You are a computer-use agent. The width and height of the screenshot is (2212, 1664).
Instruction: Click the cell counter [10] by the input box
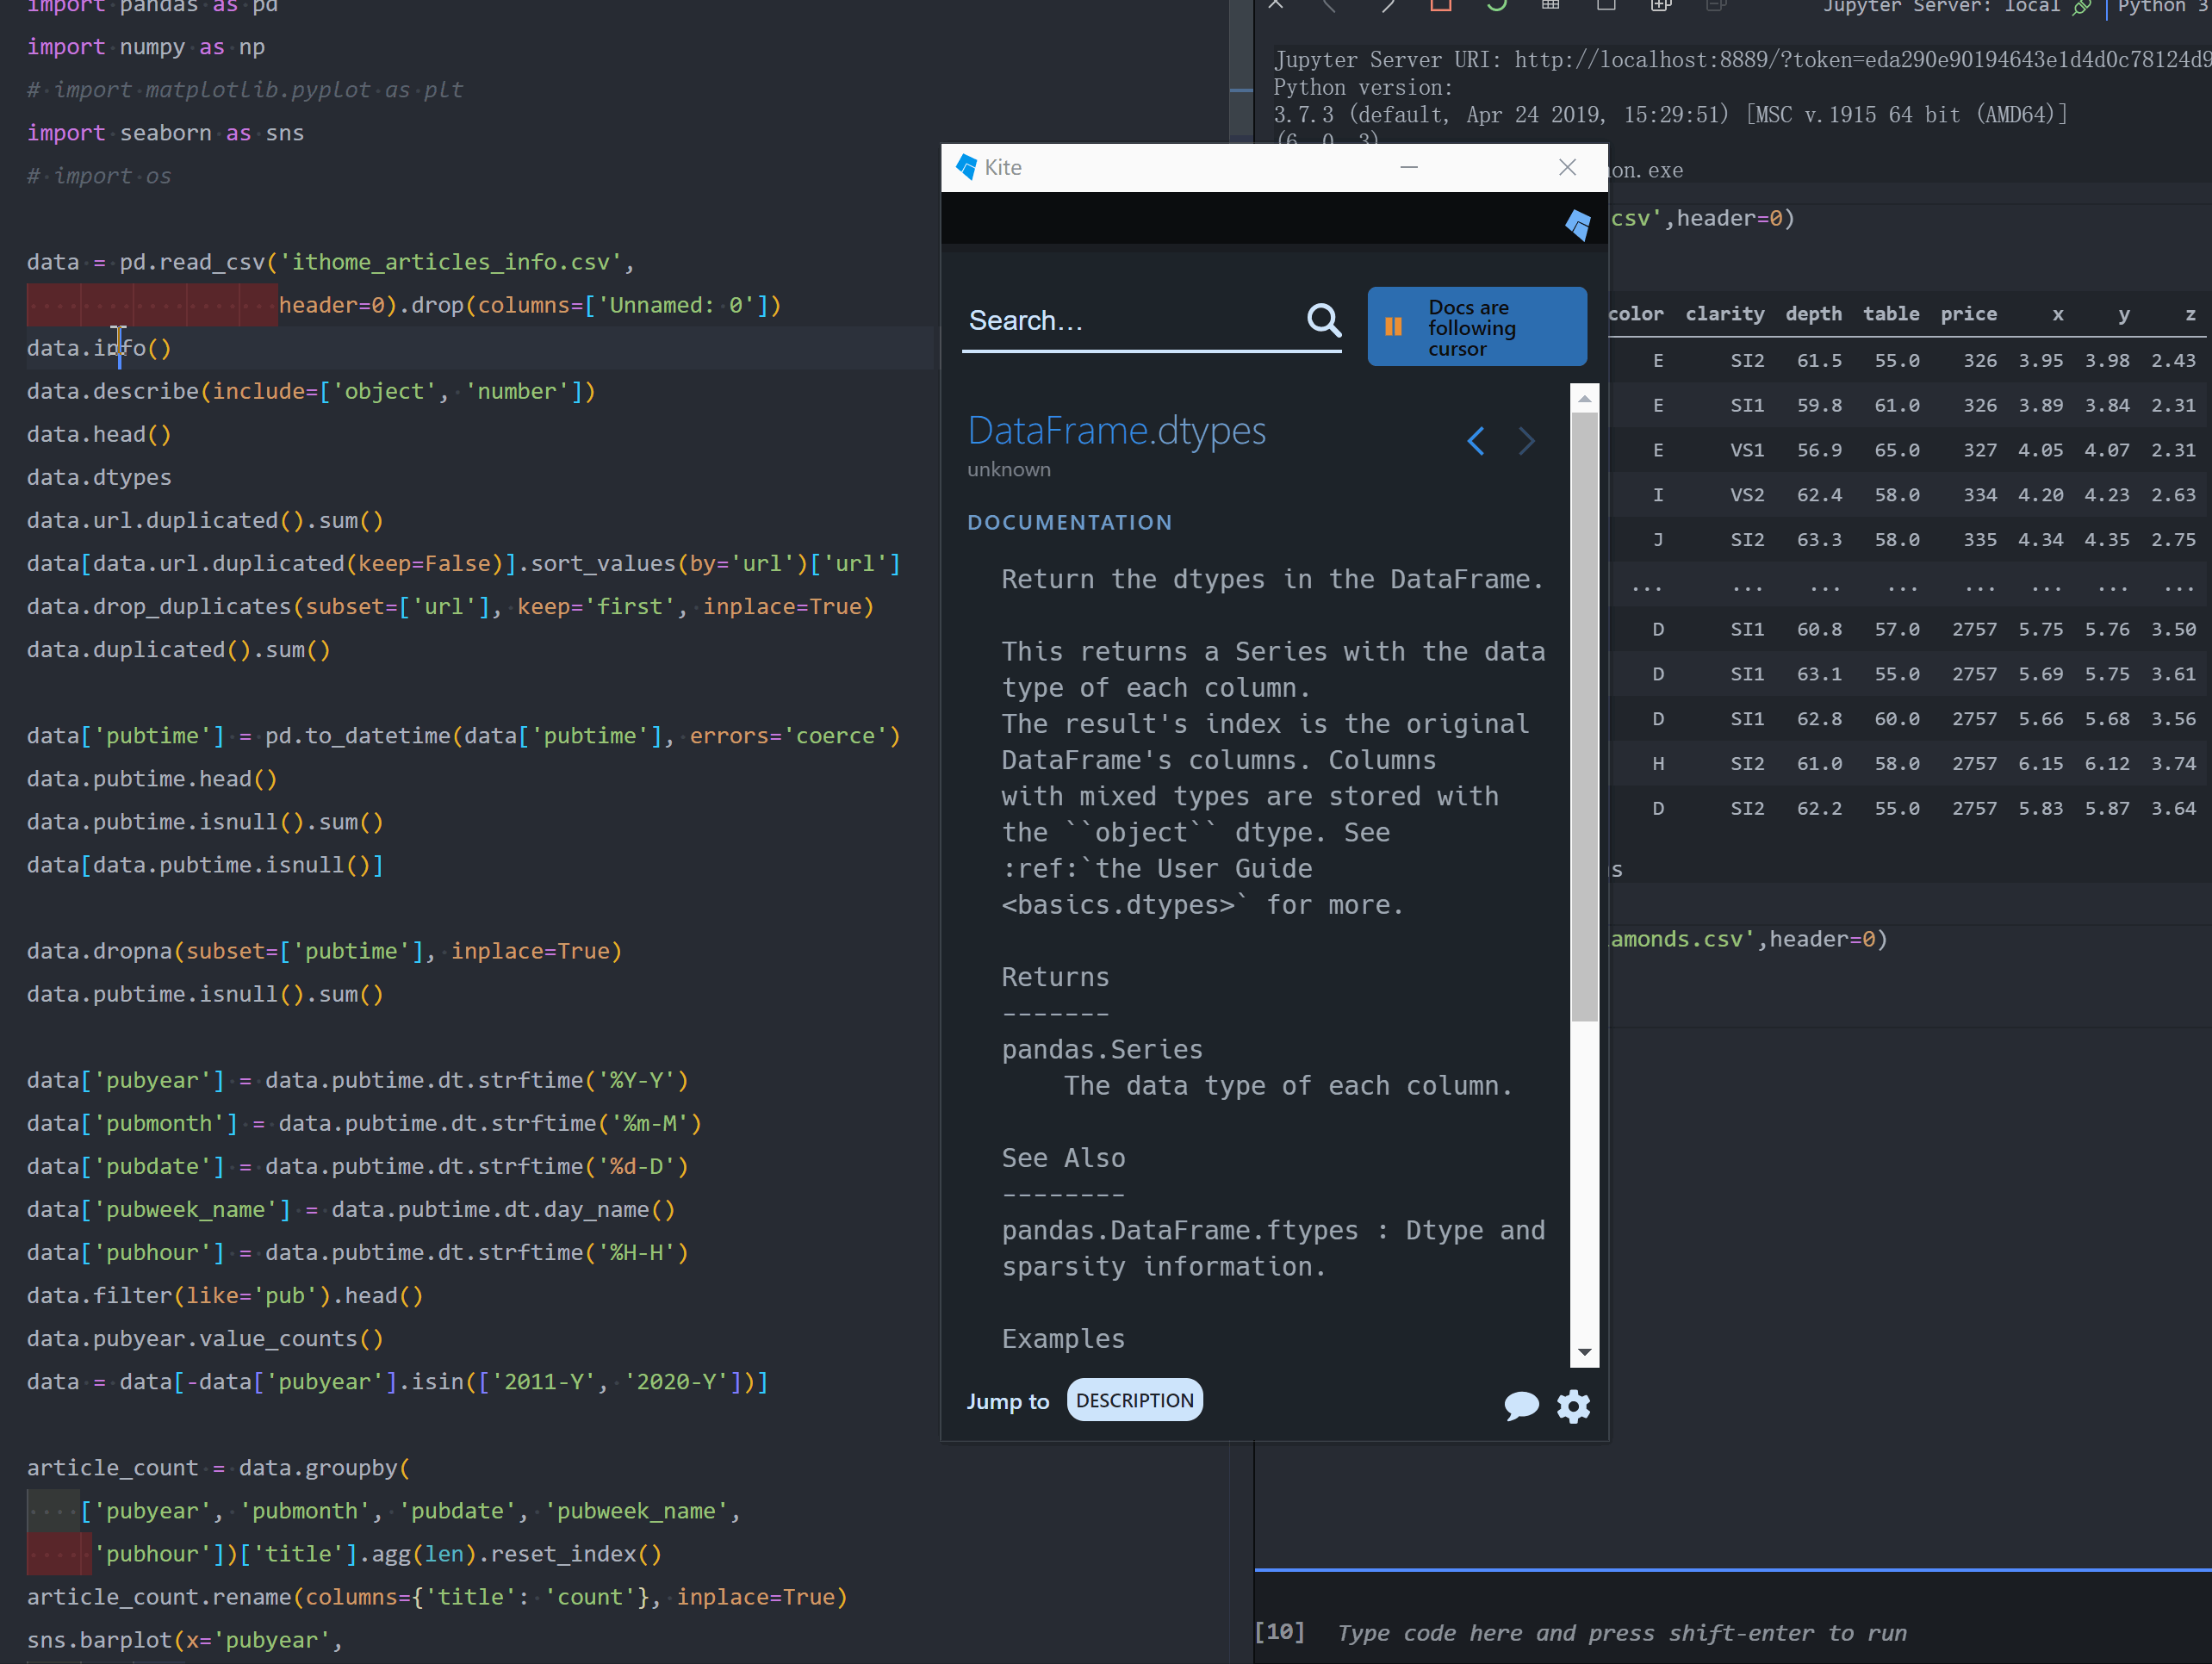click(x=1279, y=1632)
